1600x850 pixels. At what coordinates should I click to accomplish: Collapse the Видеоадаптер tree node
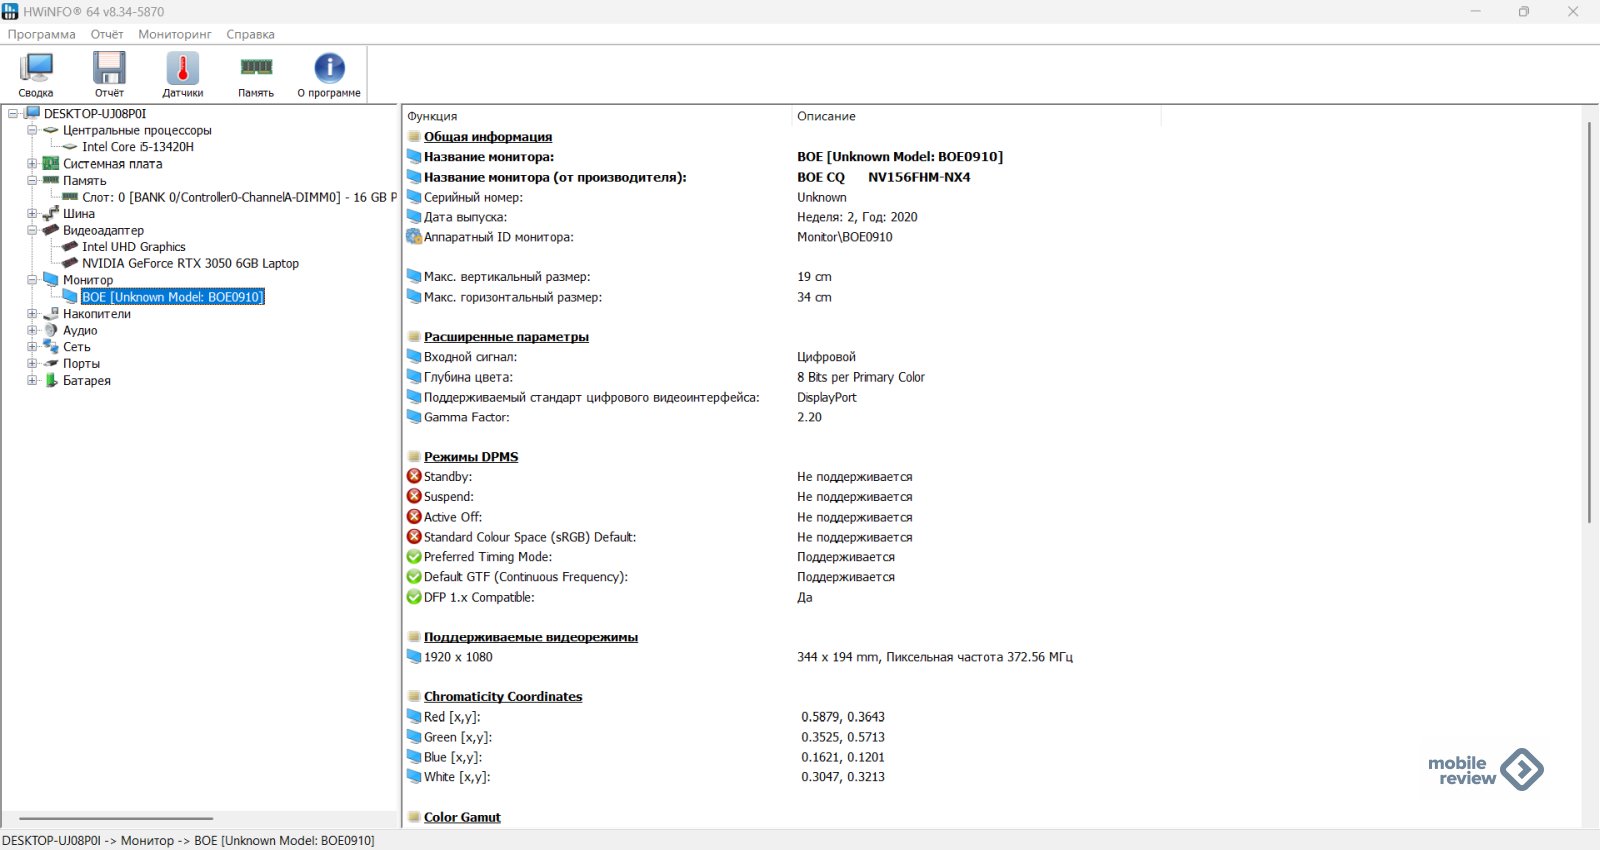point(32,230)
